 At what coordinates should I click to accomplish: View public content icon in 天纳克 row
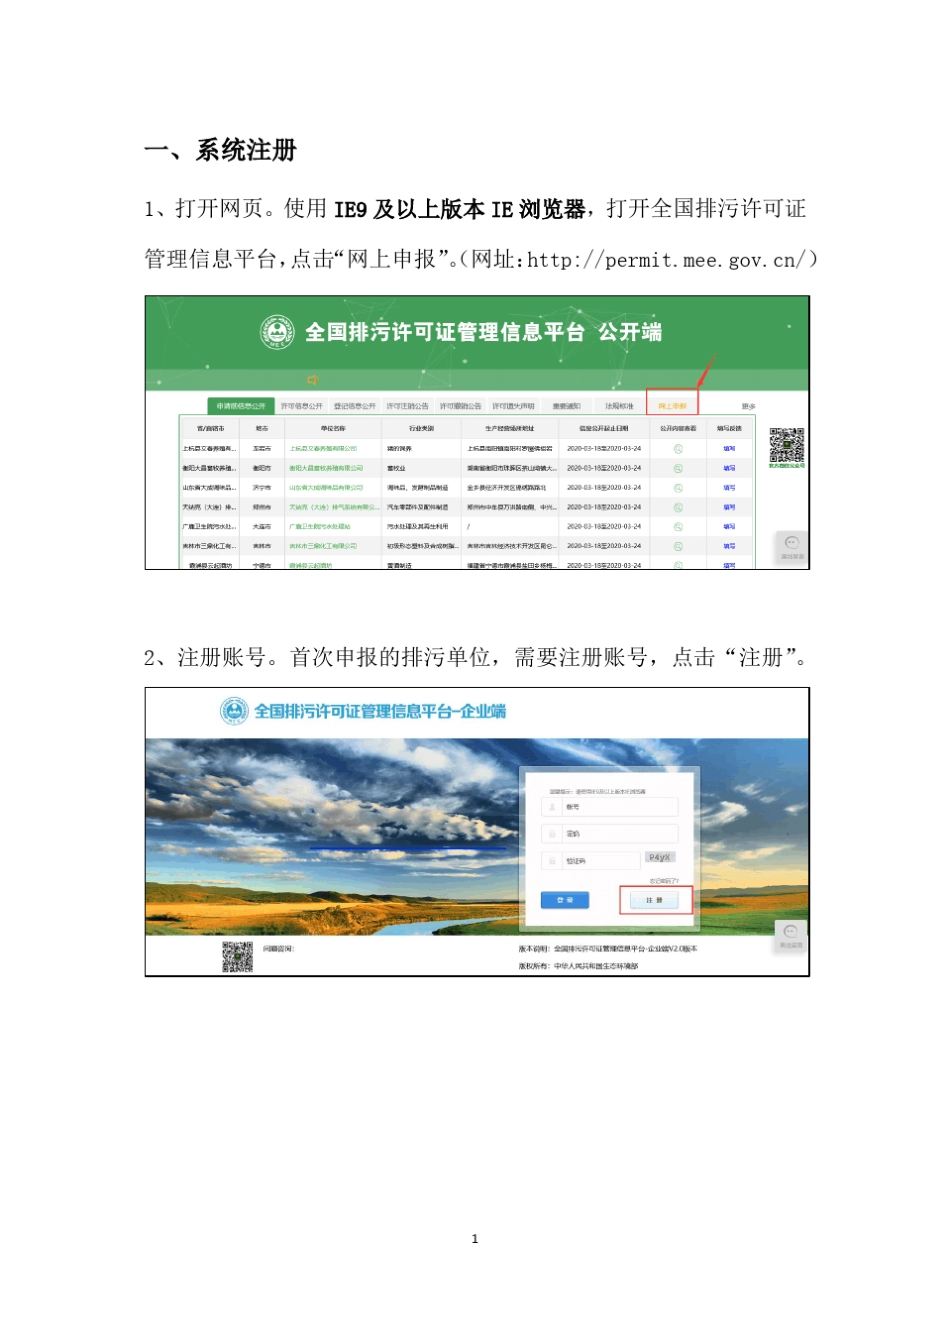pos(678,507)
